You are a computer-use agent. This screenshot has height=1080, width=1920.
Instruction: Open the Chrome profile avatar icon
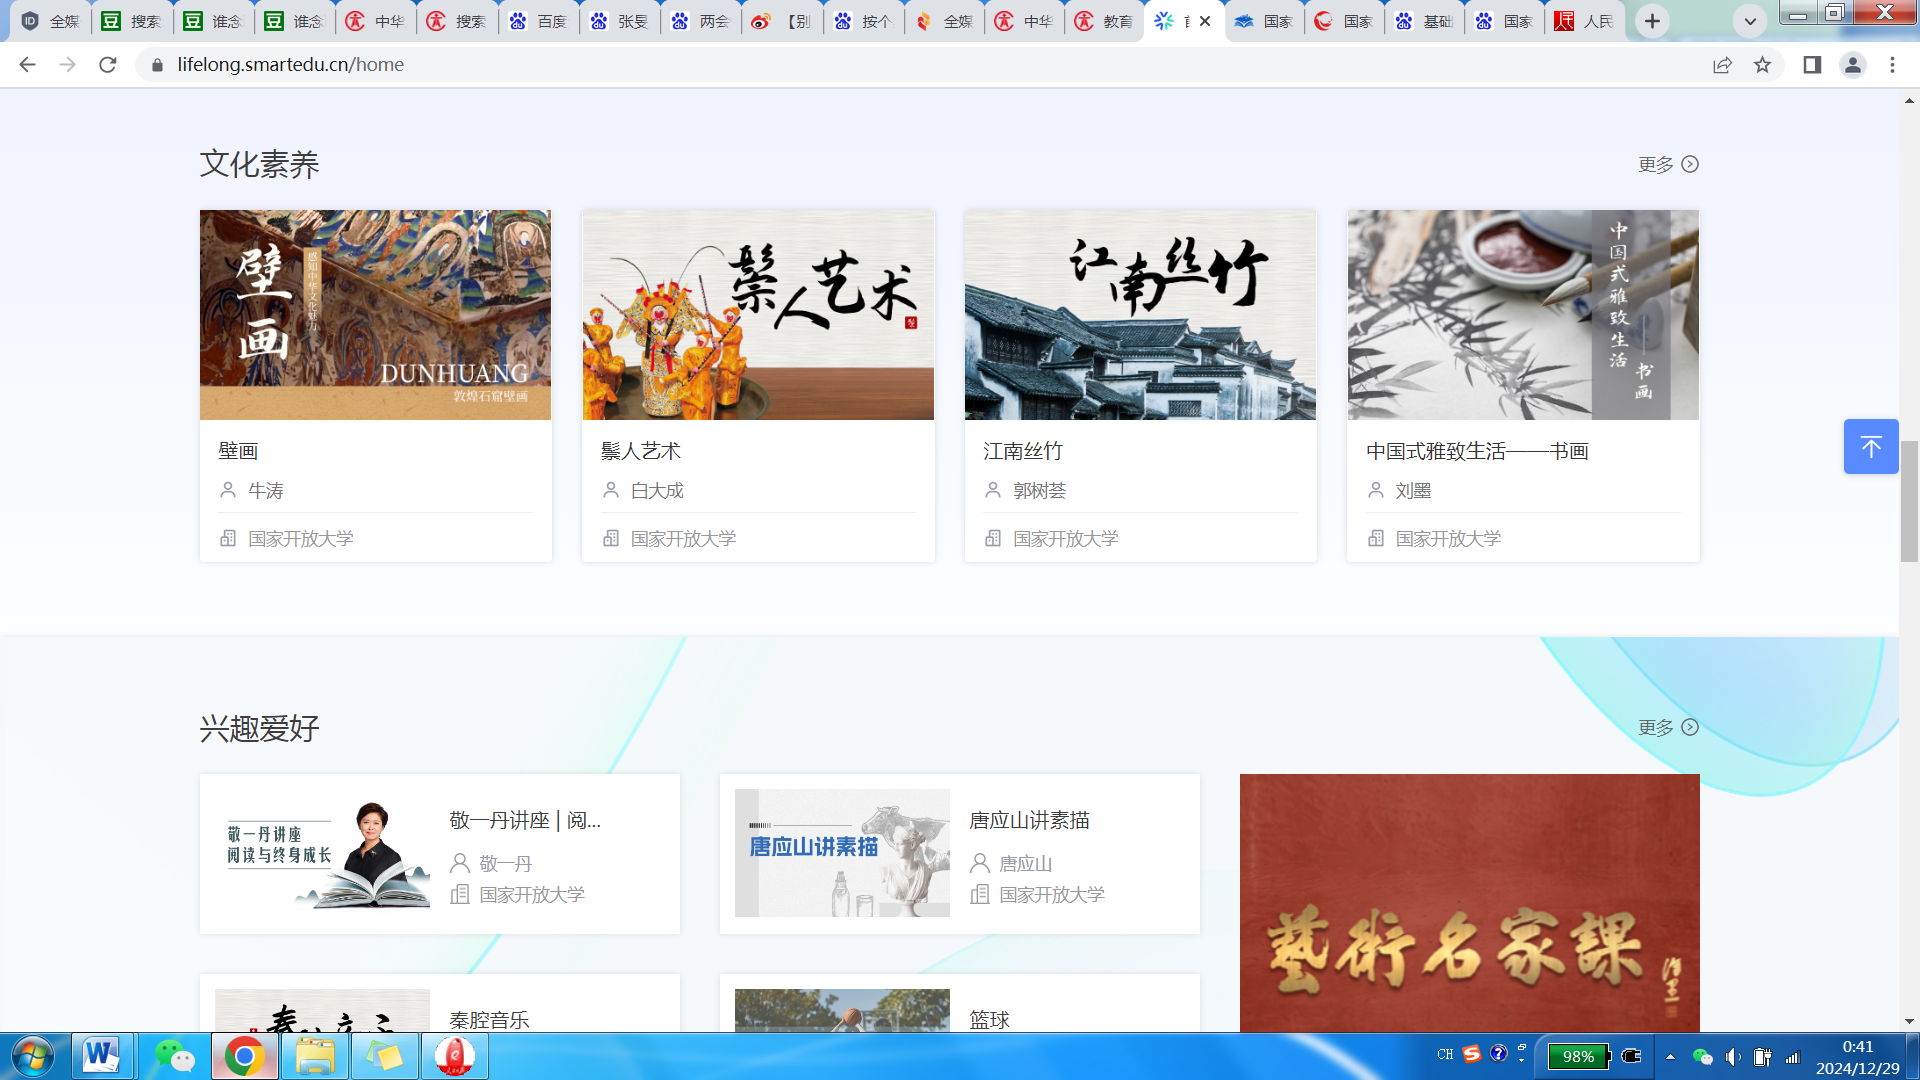[x=1852, y=65]
